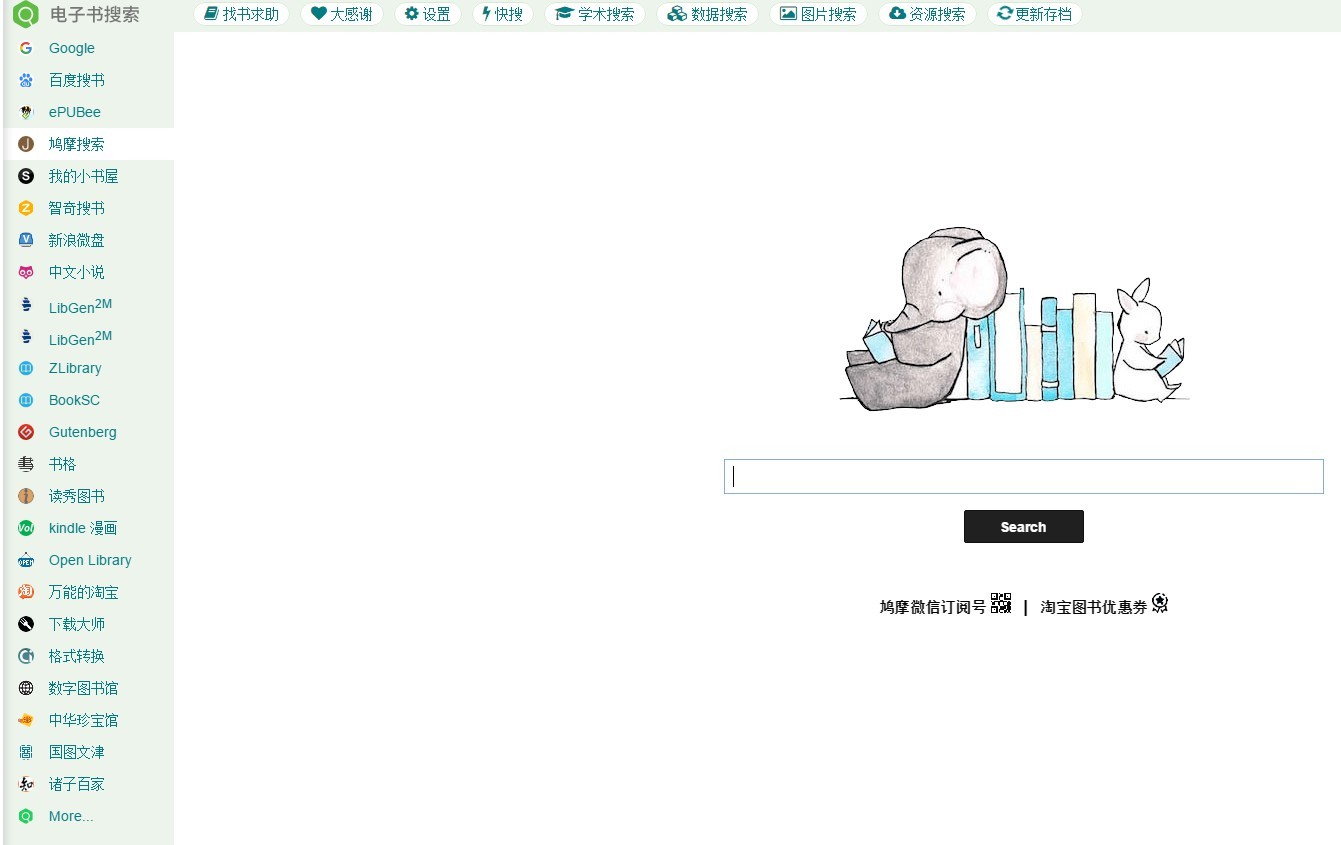The width and height of the screenshot is (1341, 845).
Task: Select 资源搜索 in top bar
Action: coord(927,14)
